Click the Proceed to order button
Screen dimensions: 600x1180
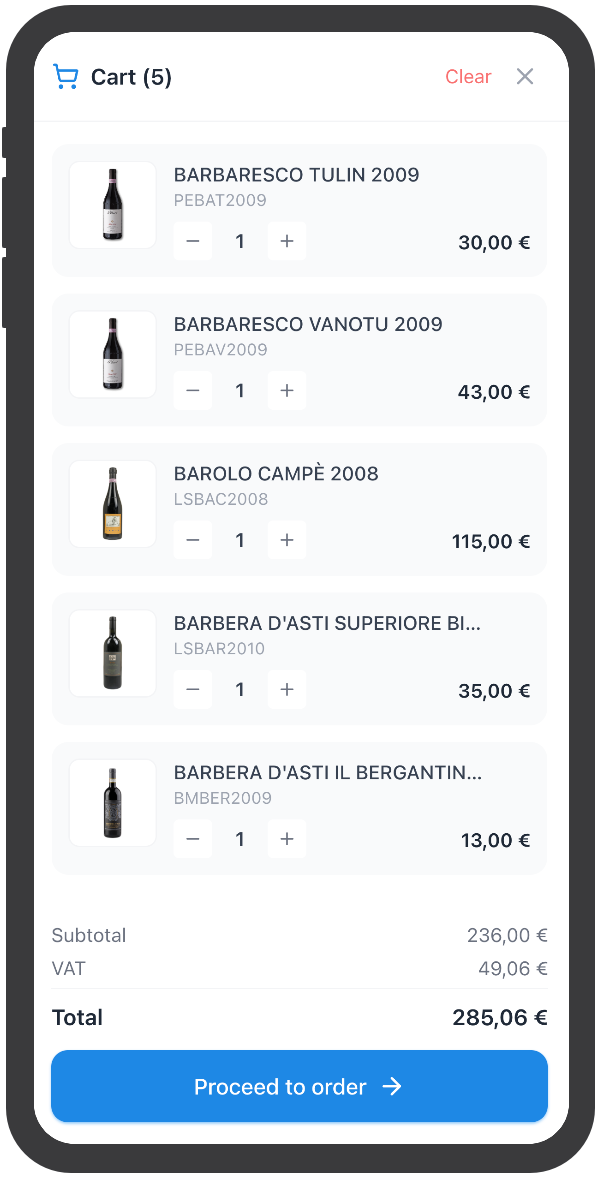point(299,1086)
